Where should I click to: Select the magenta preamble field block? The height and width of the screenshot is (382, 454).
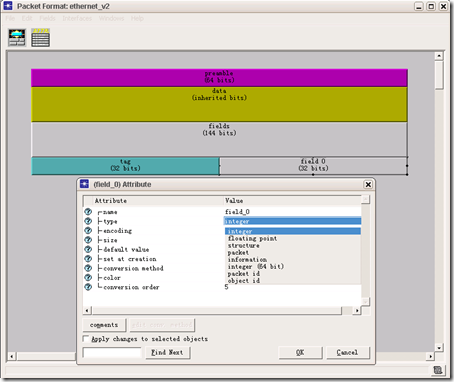tap(219, 78)
